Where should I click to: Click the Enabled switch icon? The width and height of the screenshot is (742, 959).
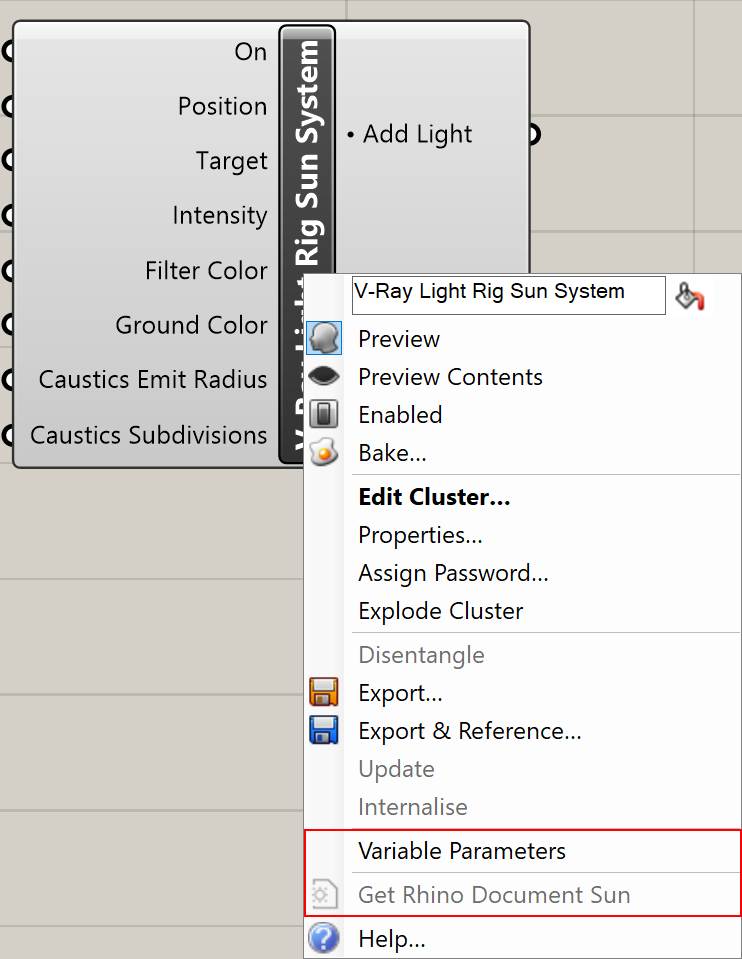tap(324, 414)
